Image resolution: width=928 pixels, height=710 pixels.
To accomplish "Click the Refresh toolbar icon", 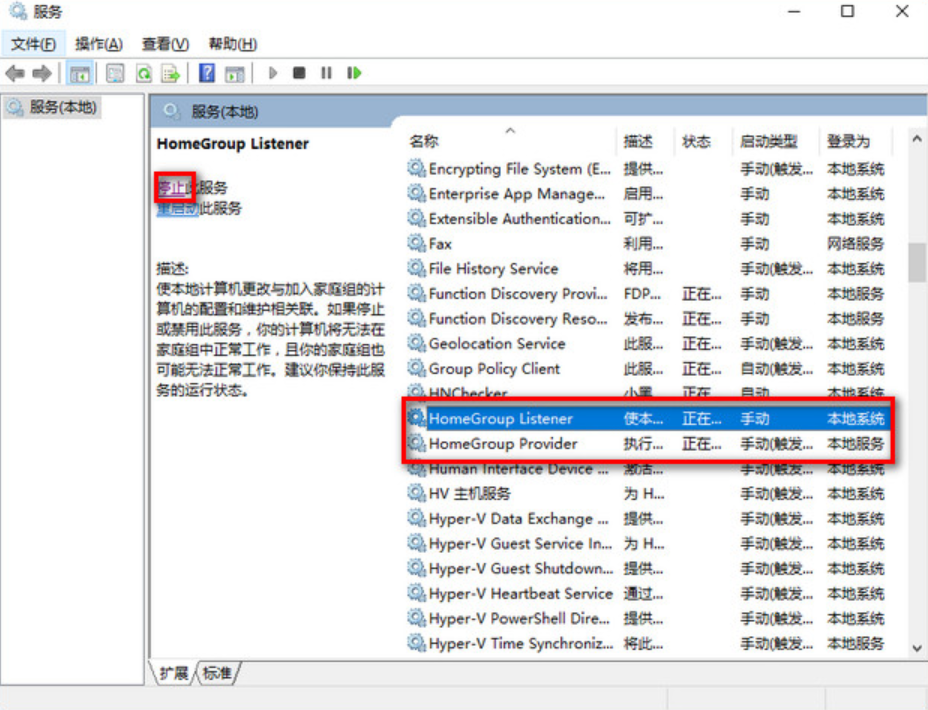I will pos(143,72).
